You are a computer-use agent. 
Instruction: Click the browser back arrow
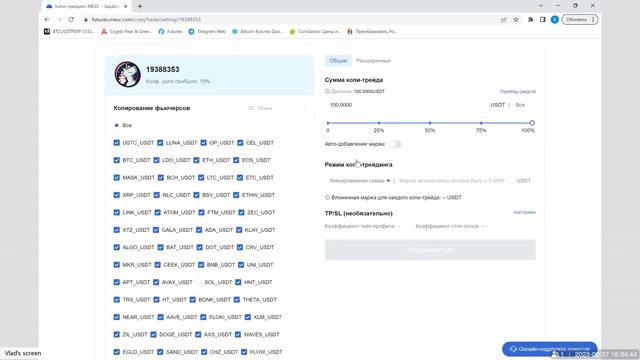[x=47, y=20]
